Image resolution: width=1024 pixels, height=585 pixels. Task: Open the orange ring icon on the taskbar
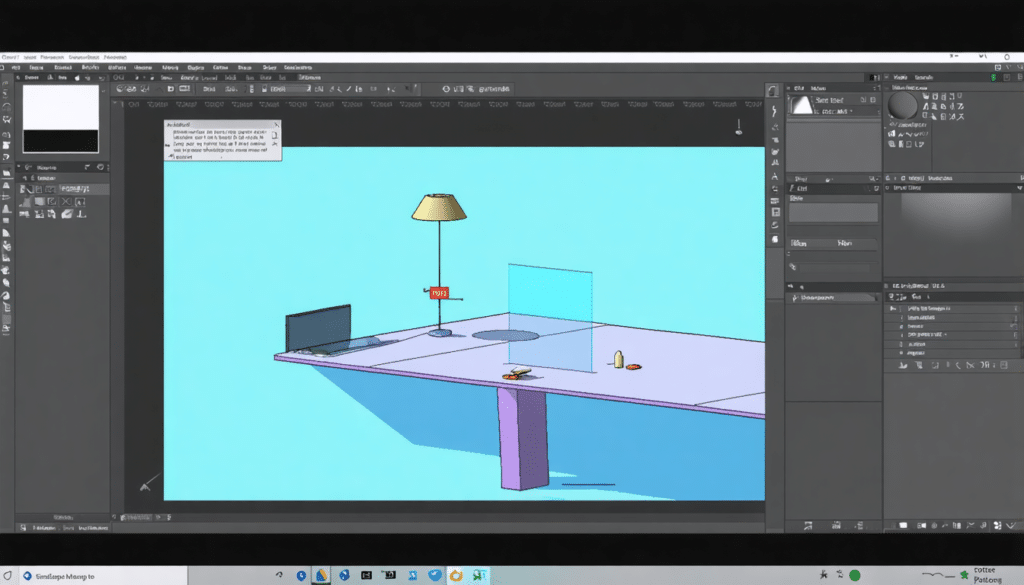coord(456,575)
